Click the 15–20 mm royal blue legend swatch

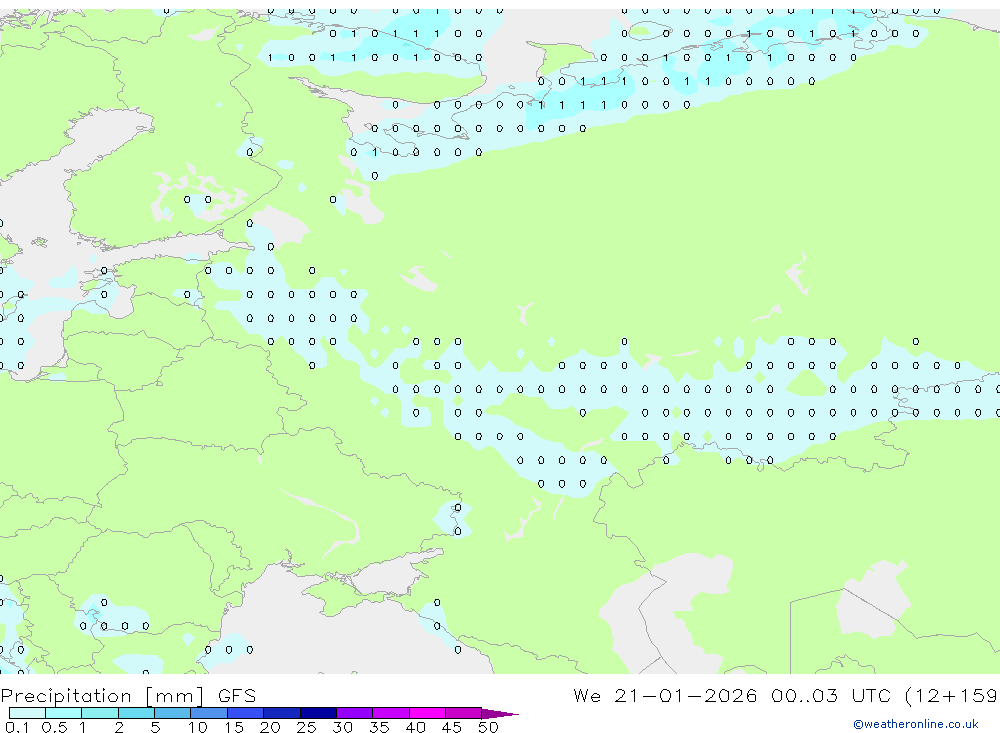(x=246, y=713)
